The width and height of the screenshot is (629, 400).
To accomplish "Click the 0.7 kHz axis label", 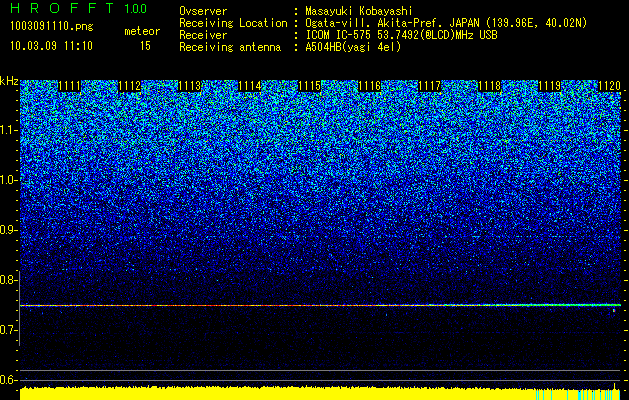I will click(7, 330).
